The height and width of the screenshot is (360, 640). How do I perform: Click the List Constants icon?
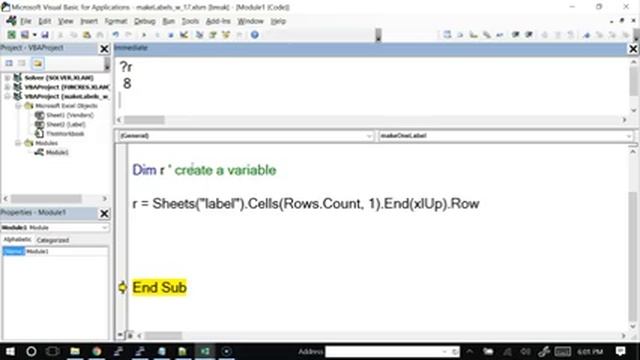pos(460,35)
